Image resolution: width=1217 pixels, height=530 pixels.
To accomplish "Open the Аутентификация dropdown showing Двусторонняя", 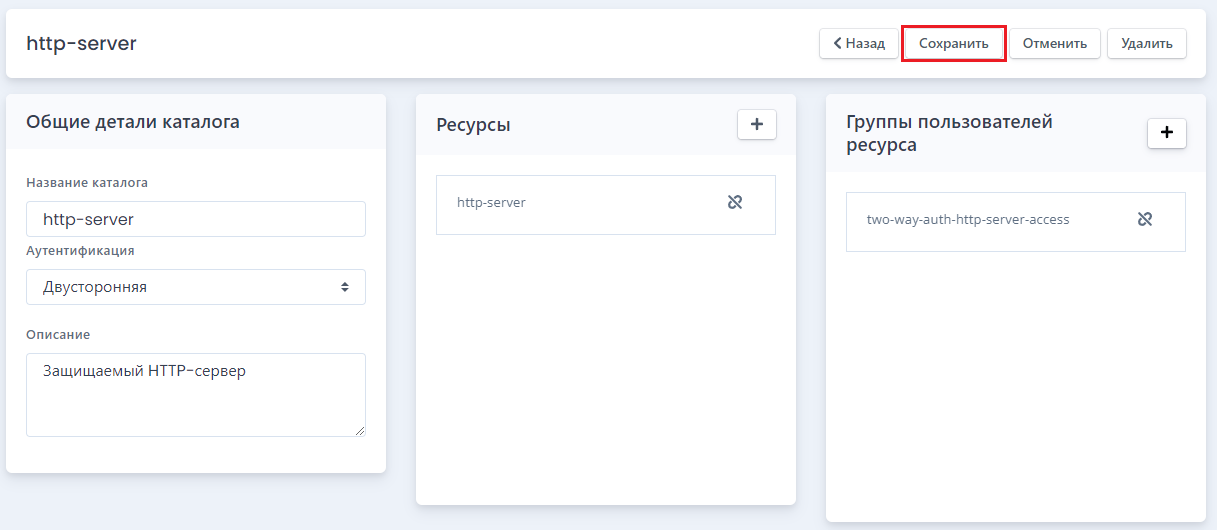I will 196,287.
